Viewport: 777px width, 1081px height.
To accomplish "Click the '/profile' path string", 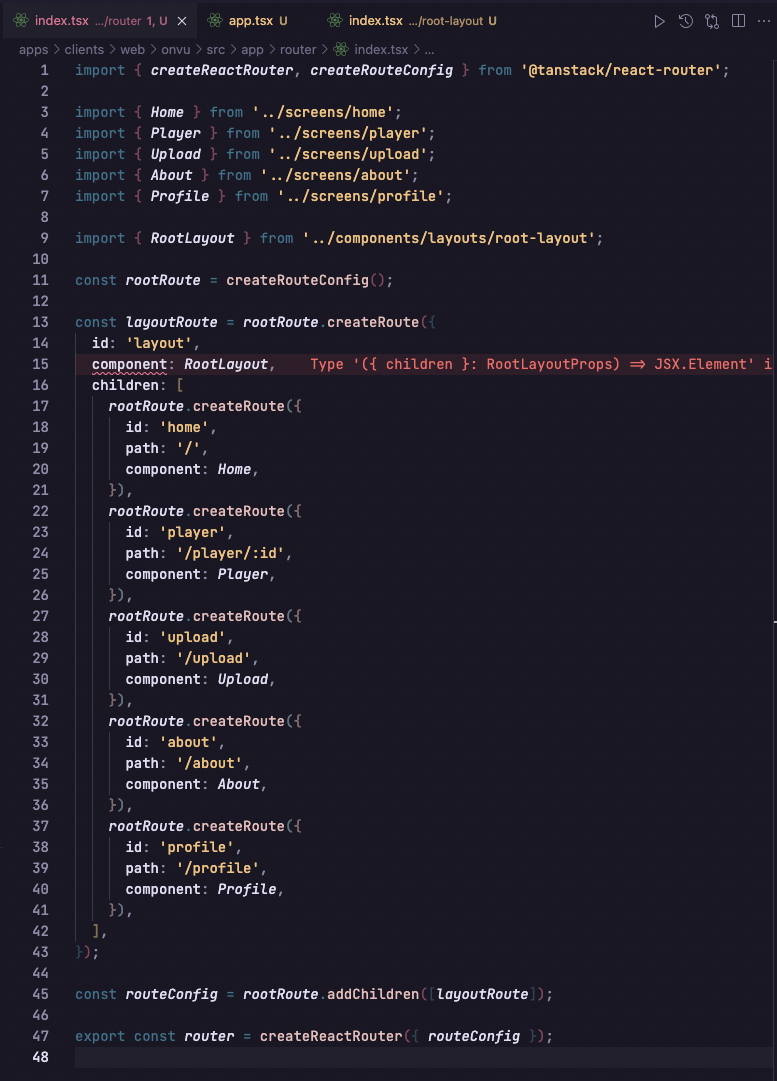I will point(217,868).
